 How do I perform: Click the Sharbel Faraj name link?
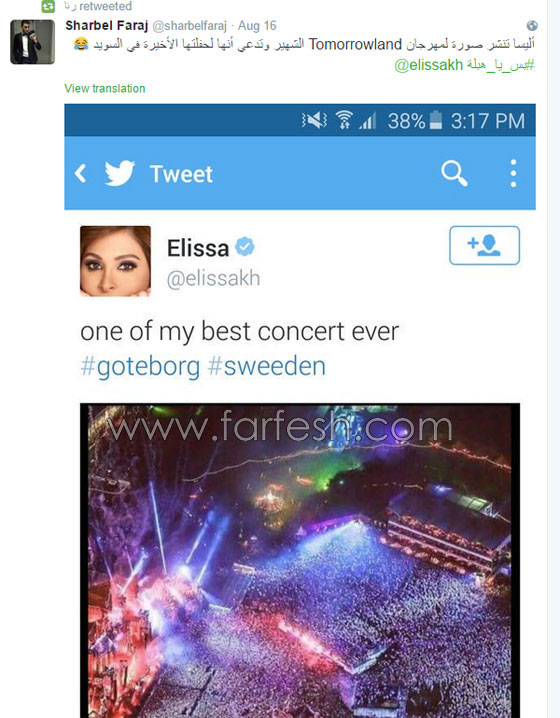[x=107, y=26]
